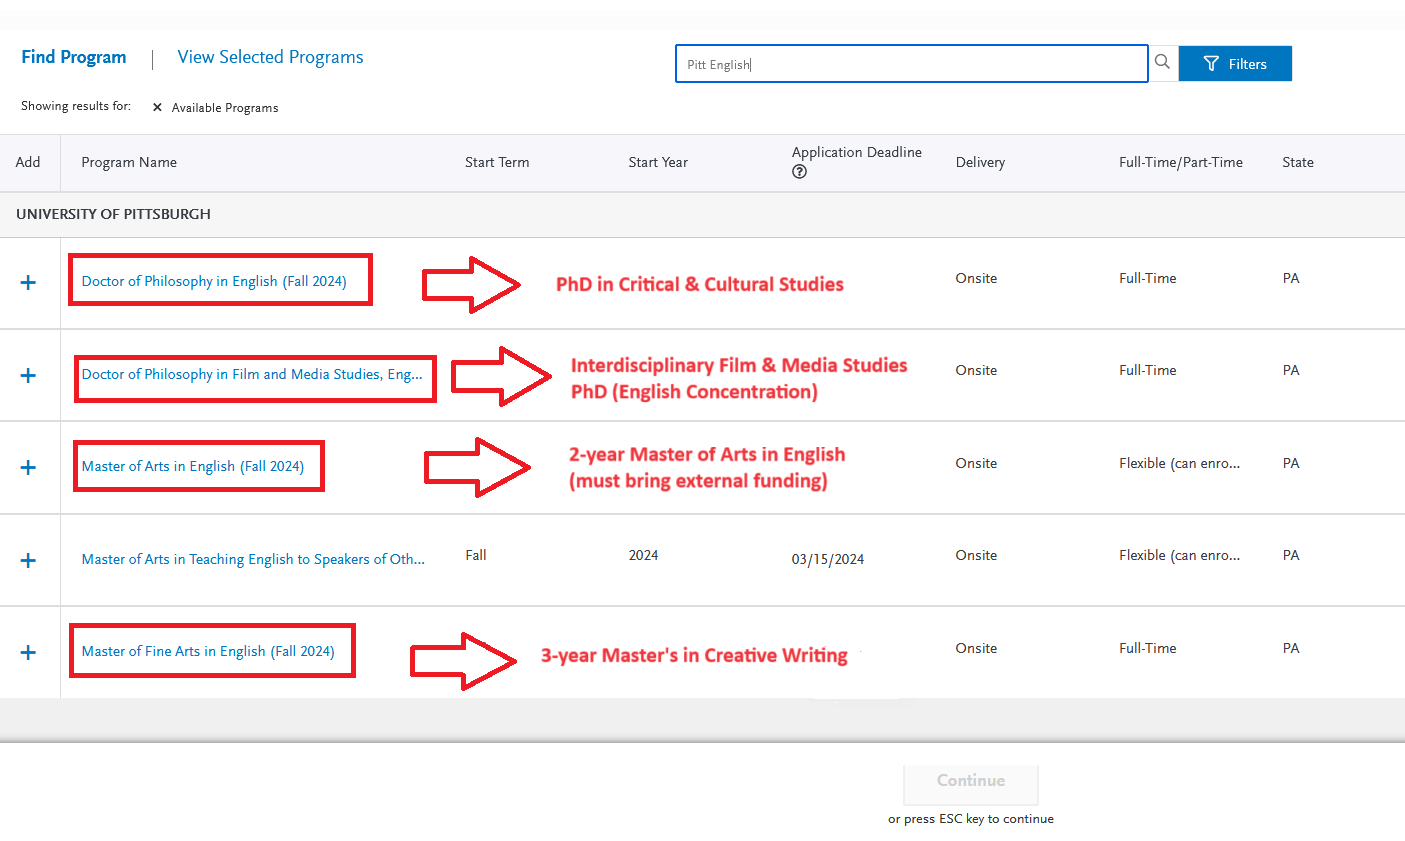Add Master of Fine Arts in English program
Screen dimensions: 1405x841
coord(28,652)
